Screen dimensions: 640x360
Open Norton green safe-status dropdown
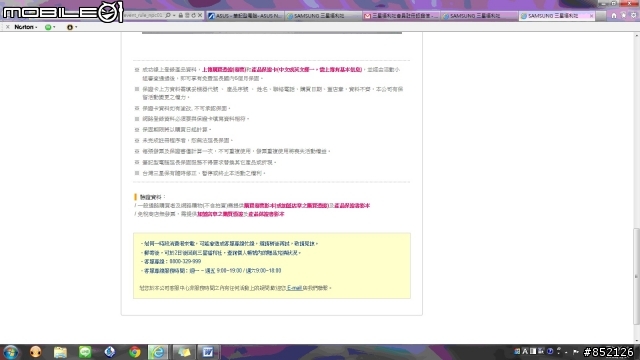(x=50, y=27)
